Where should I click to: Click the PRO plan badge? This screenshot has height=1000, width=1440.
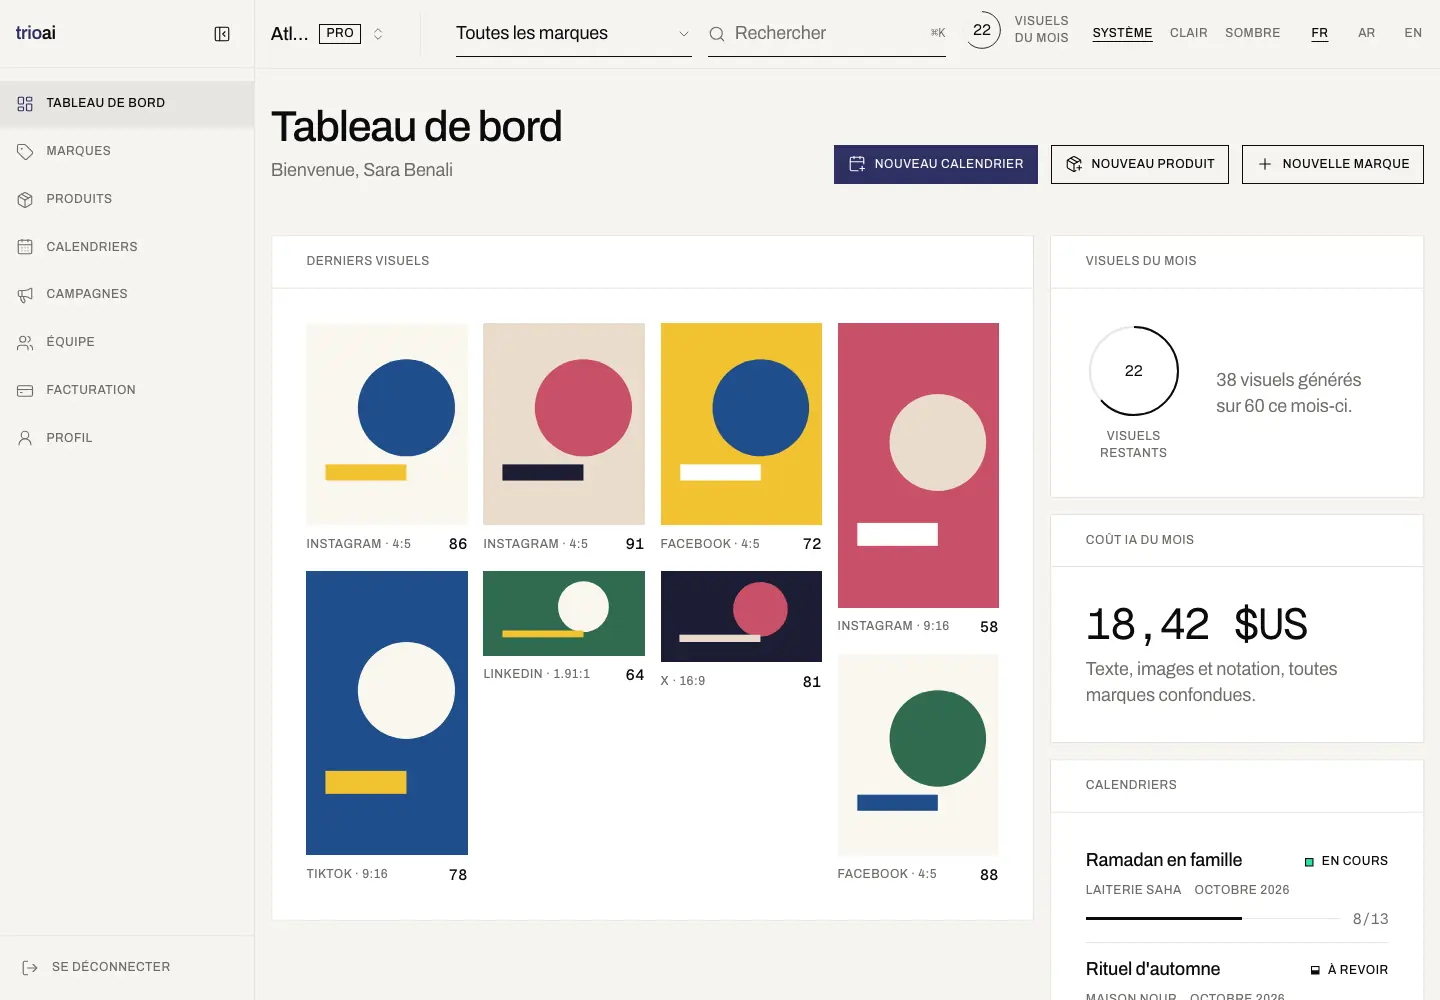[340, 34]
